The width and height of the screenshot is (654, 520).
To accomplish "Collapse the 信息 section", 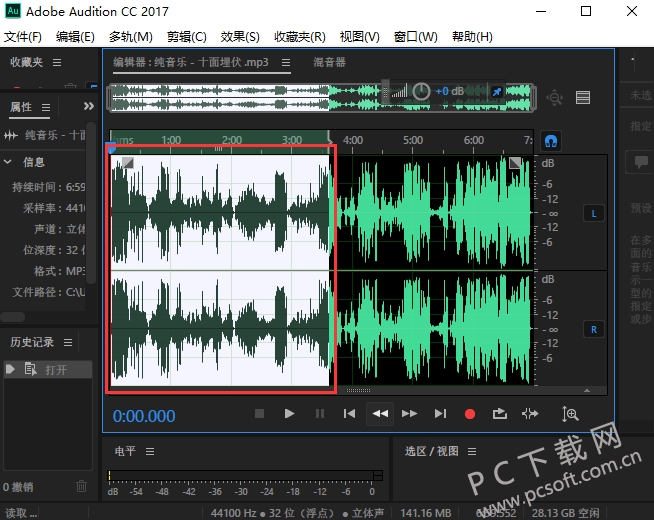I will [9, 162].
